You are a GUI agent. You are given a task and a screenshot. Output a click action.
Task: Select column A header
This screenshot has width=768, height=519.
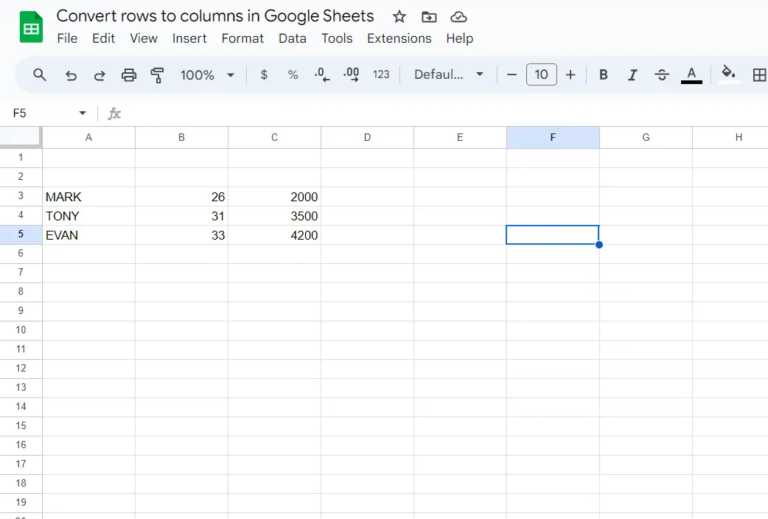pos(89,138)
